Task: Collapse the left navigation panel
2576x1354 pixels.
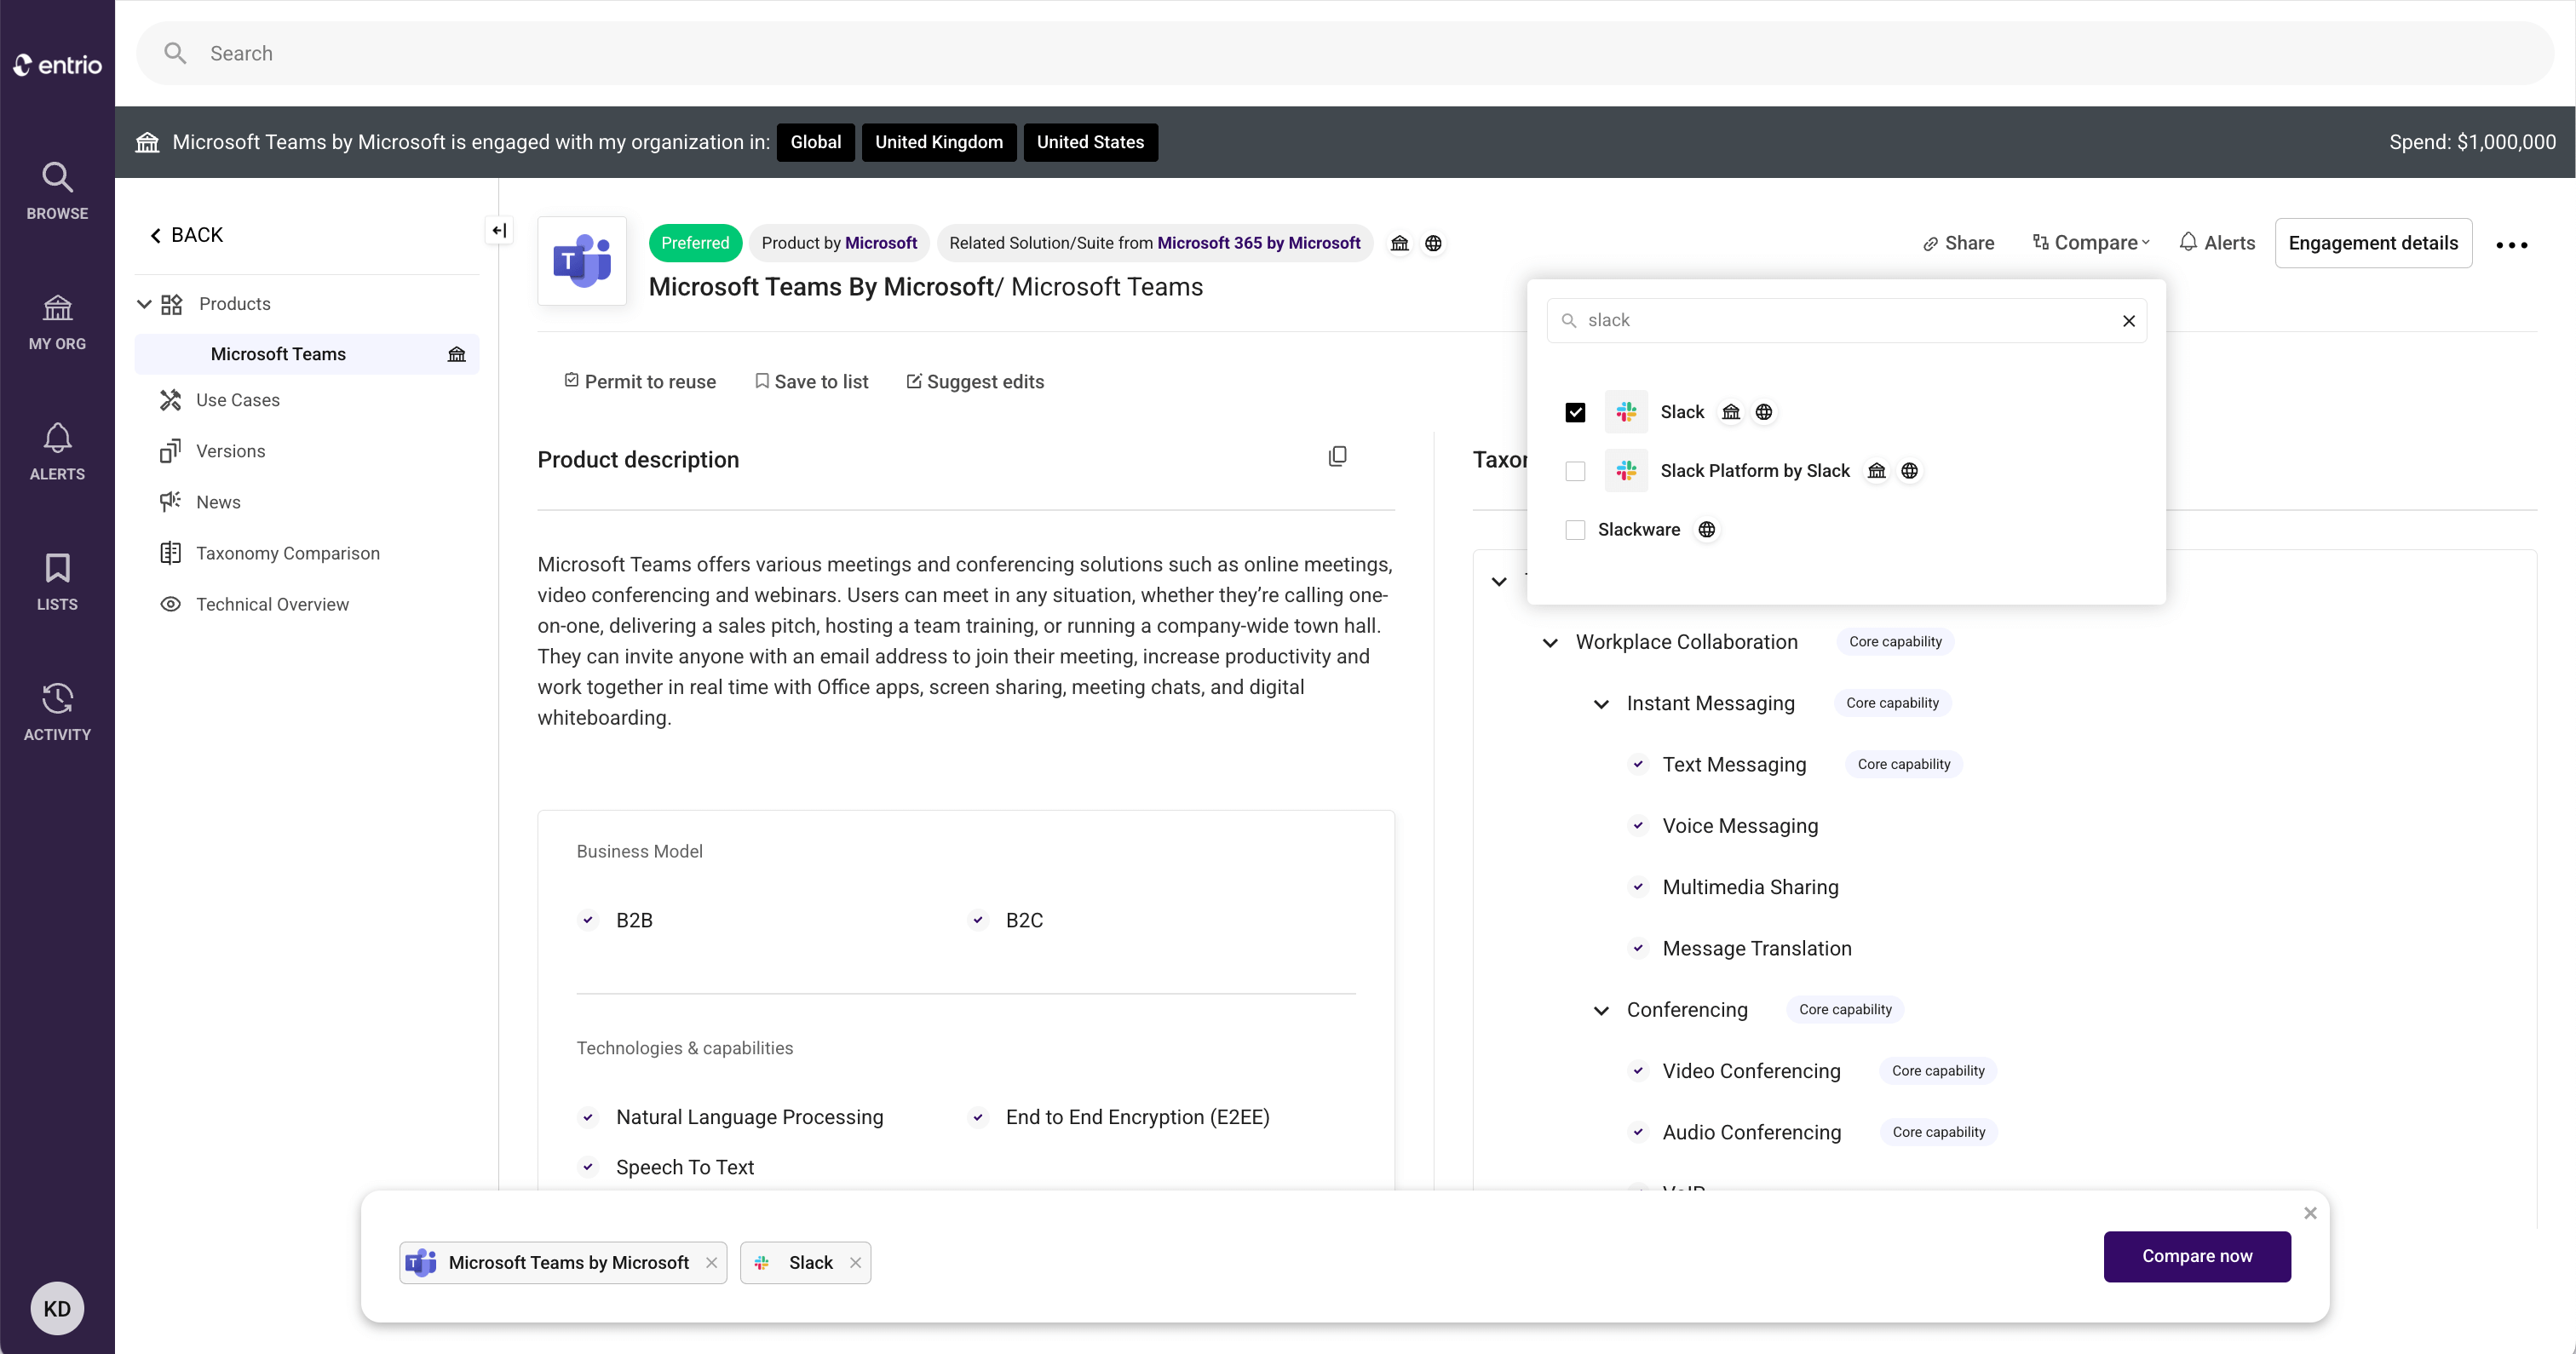Action: [499, 231]
